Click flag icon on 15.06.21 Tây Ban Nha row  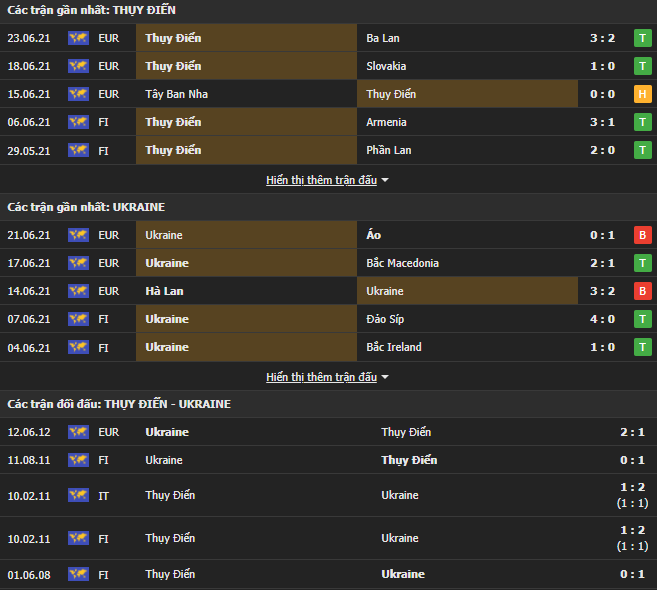pyautogui.click(x=77, y=94)
